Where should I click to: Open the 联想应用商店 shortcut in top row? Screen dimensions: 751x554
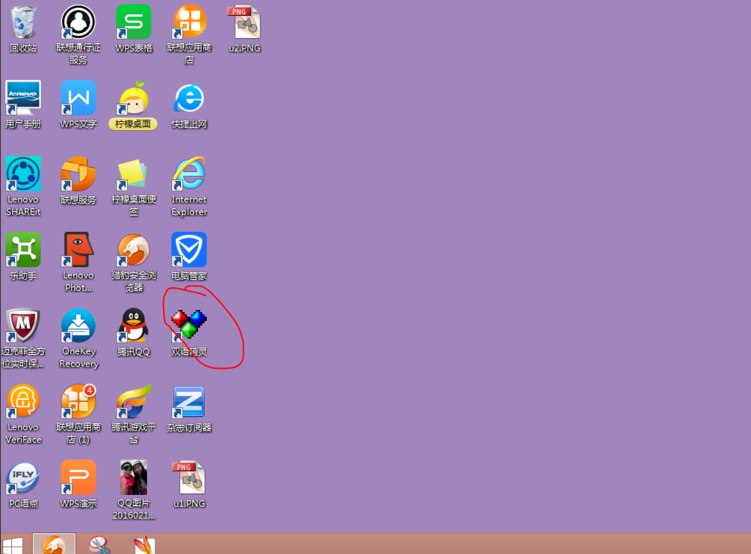click(189, 23)
